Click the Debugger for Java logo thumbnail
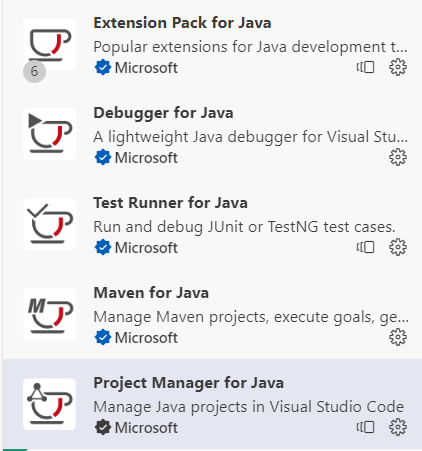 pos(50,134)
